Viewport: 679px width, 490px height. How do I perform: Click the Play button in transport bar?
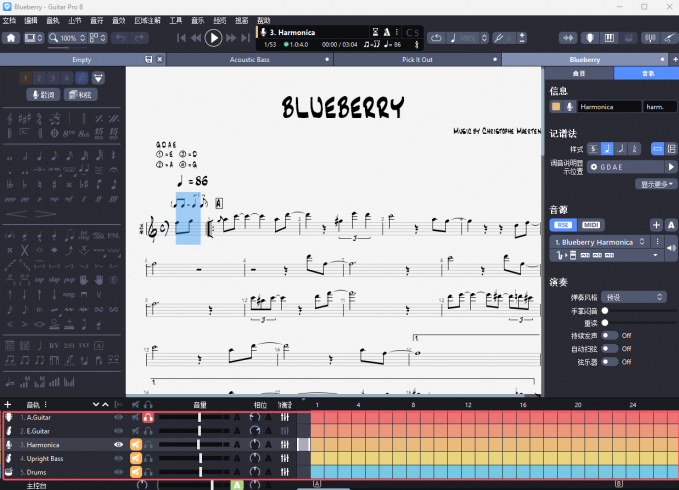click(x=213, y=38)
